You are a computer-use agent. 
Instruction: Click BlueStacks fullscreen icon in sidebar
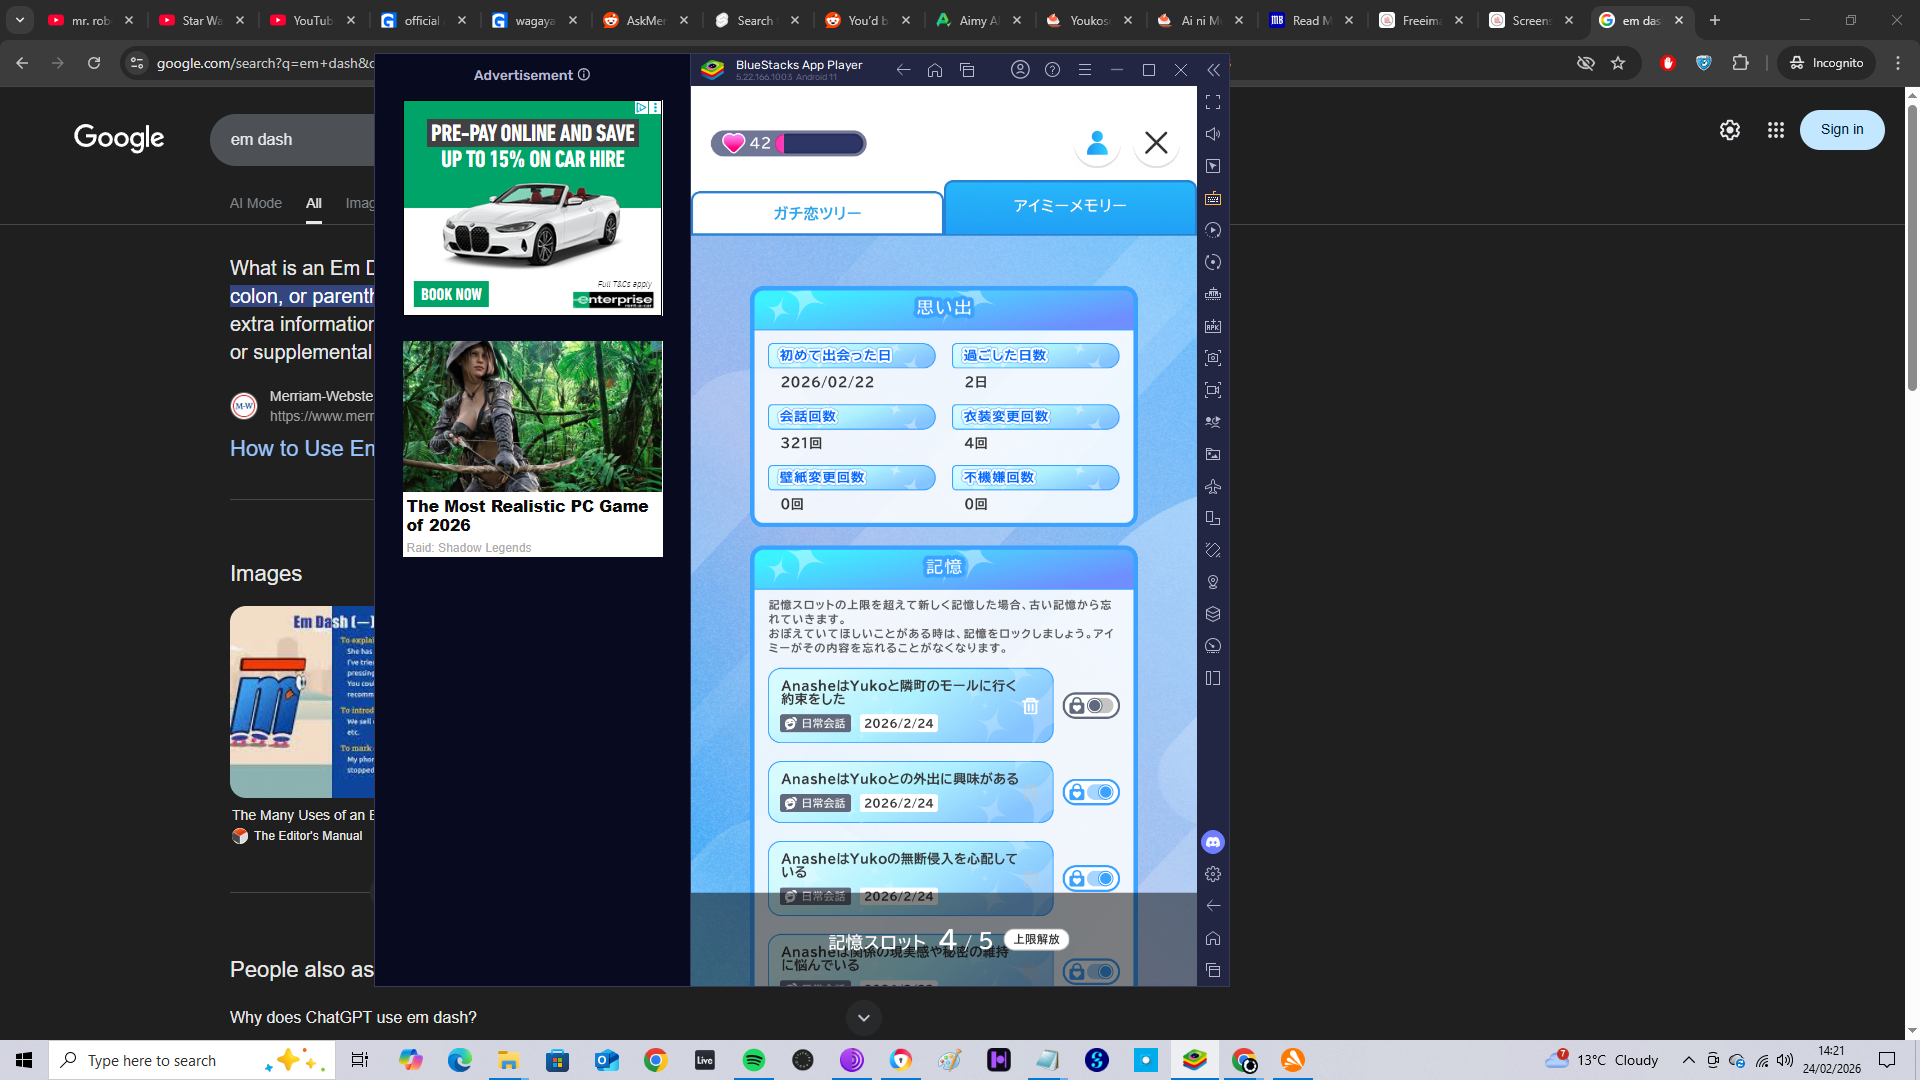point(1213,102)
